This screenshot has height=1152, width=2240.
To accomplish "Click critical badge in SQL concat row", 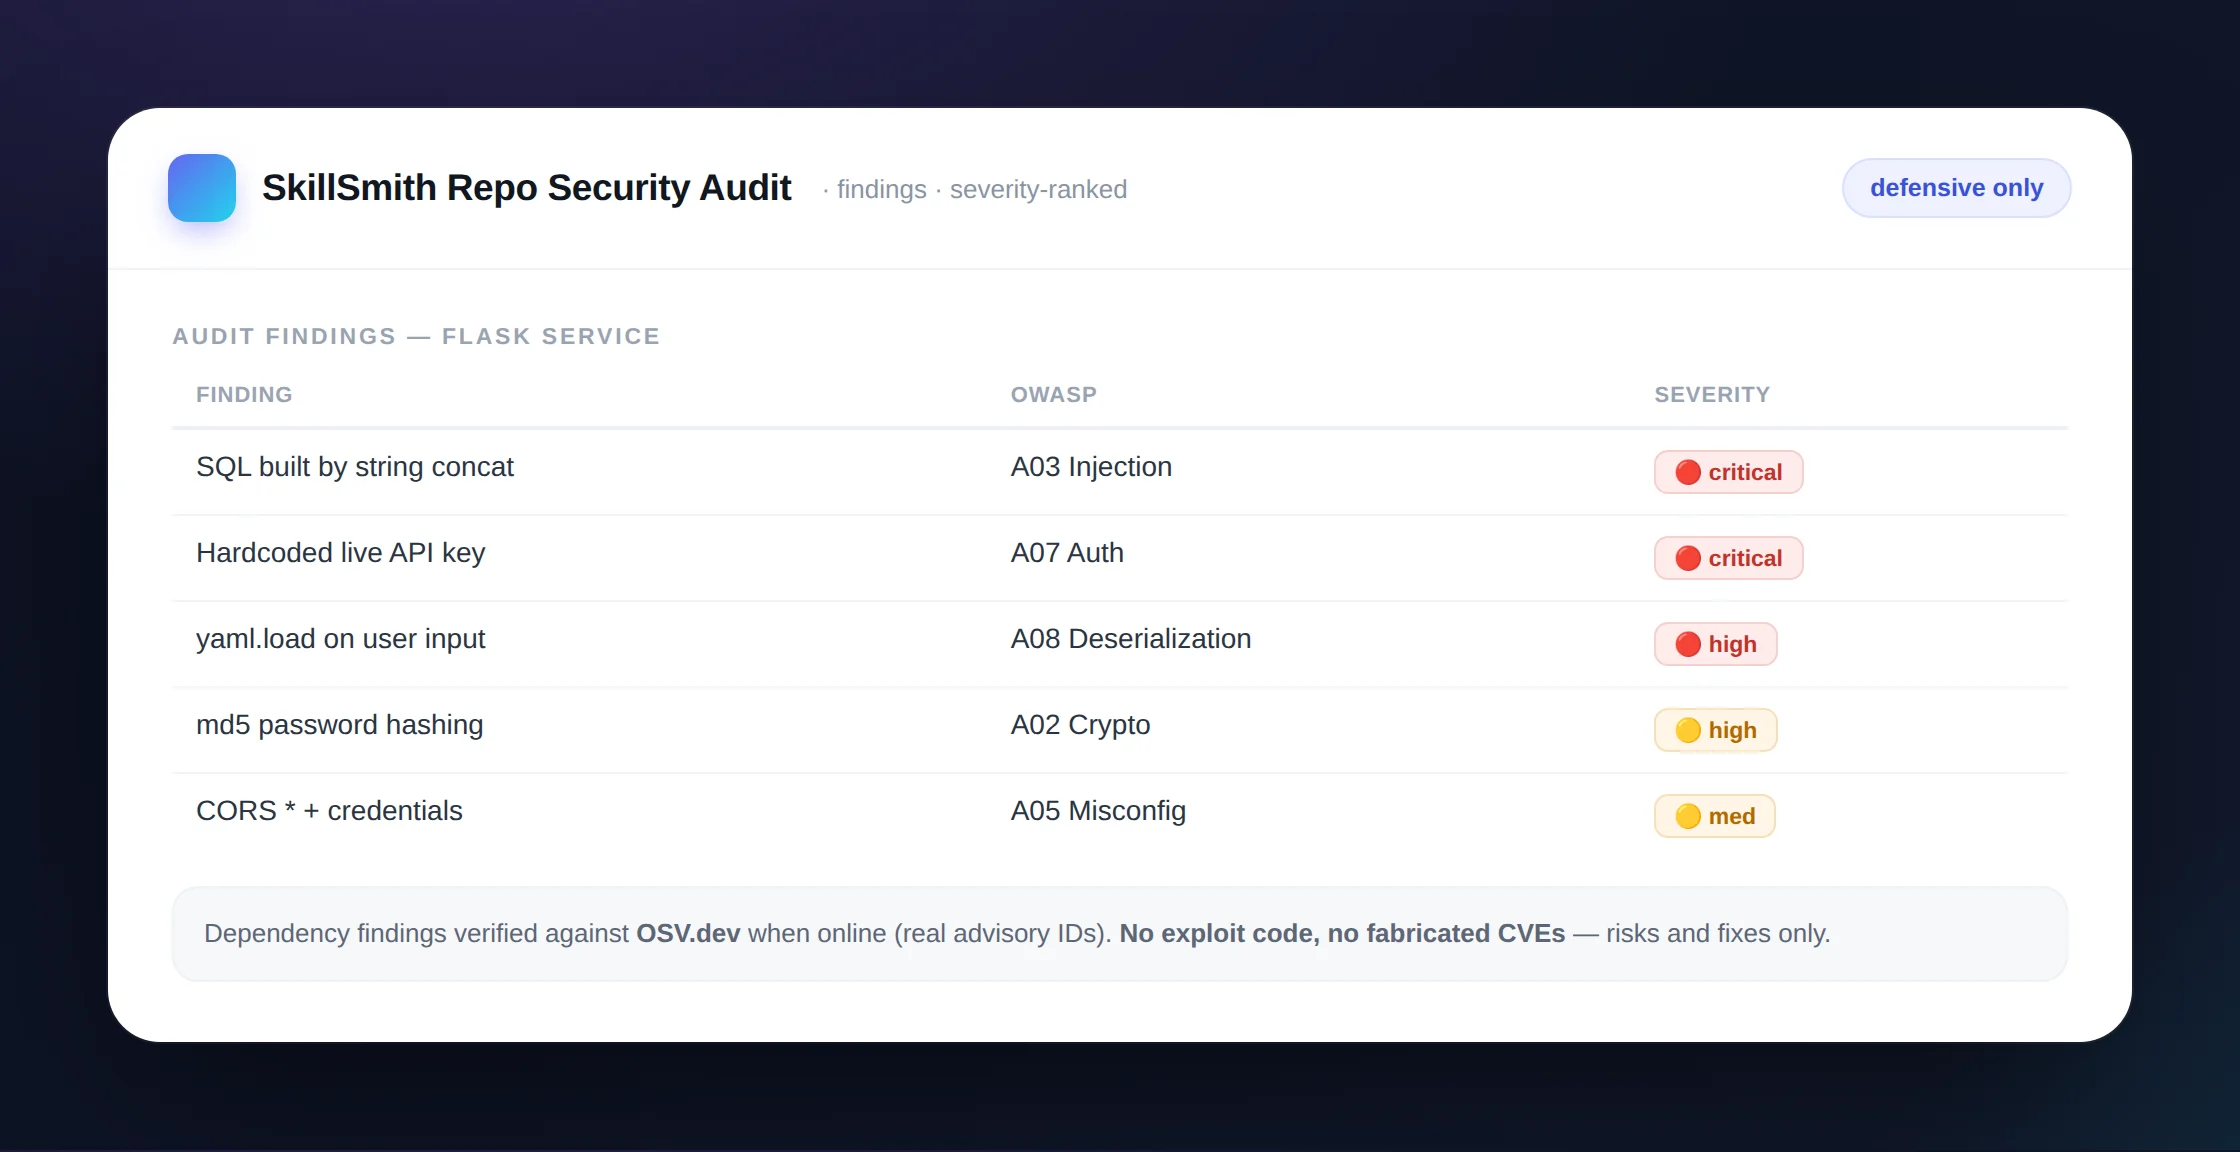I will click(1728, 472).
